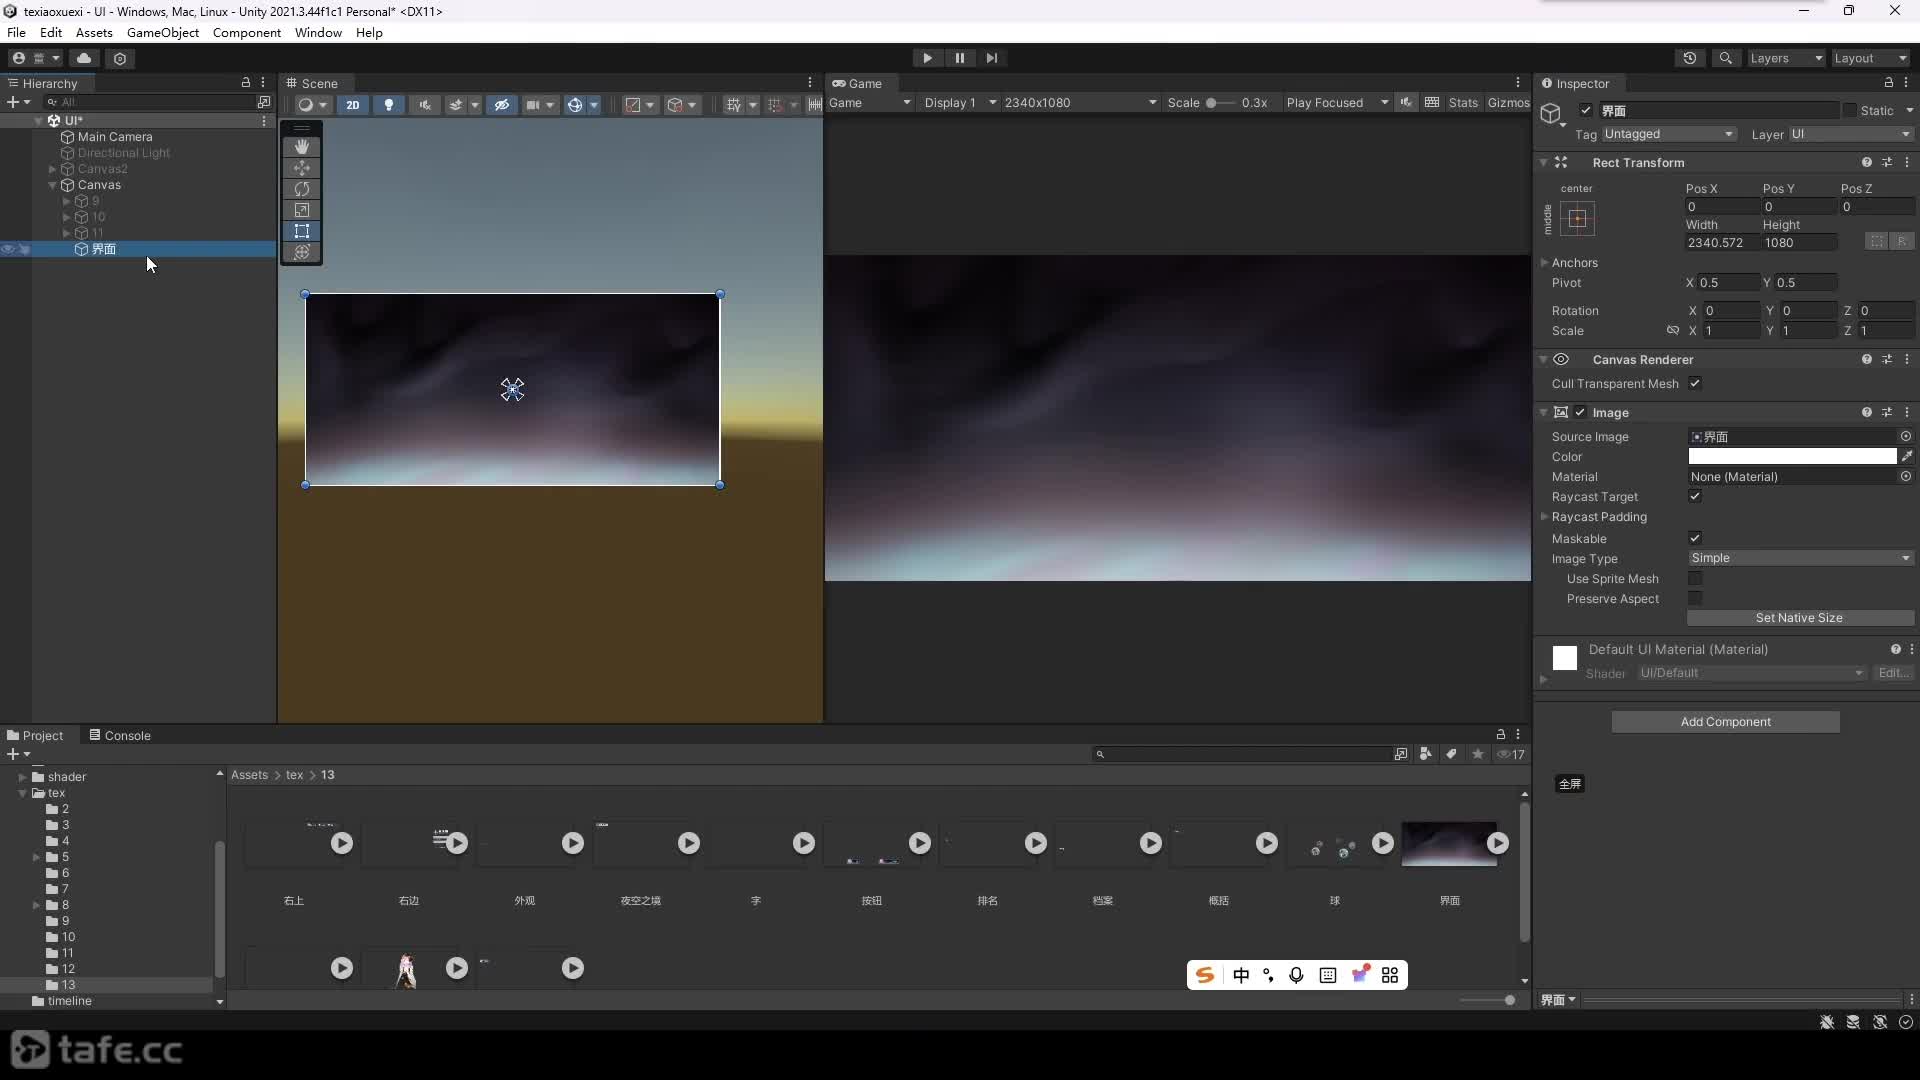Image resolution: width=1920 pixels, height=1080 pixels.
Task: Enable the Preserve Aspect checkbox
Action: point(1695,598)
